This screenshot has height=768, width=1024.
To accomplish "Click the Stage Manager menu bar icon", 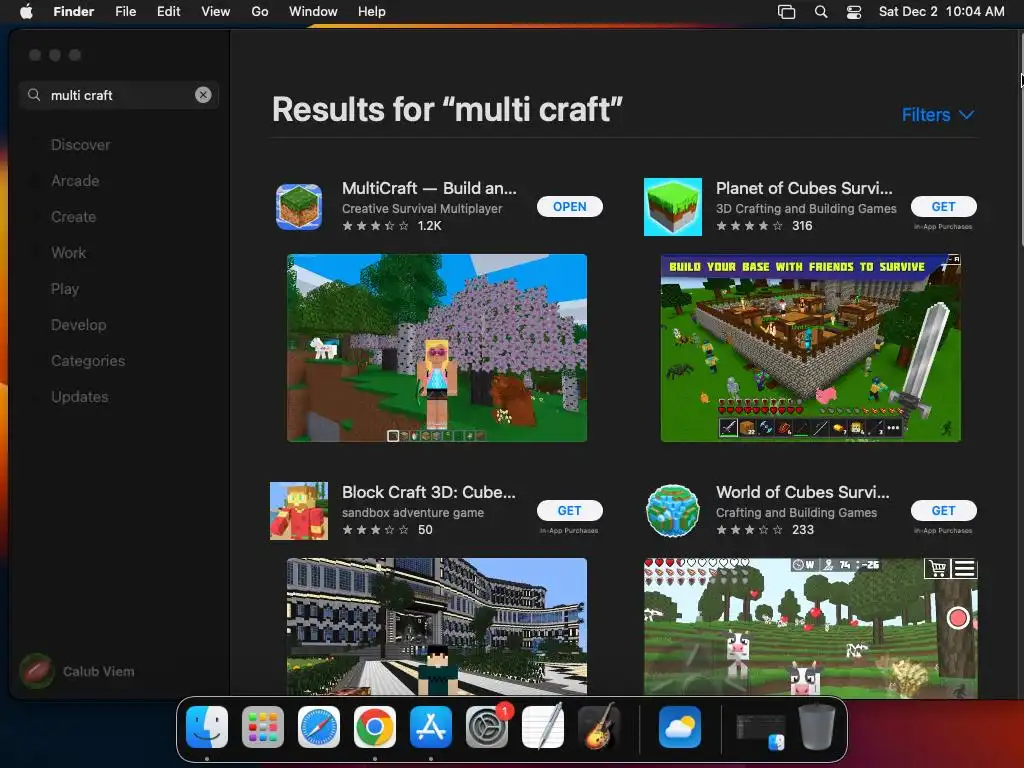I will tap(786, 12).
